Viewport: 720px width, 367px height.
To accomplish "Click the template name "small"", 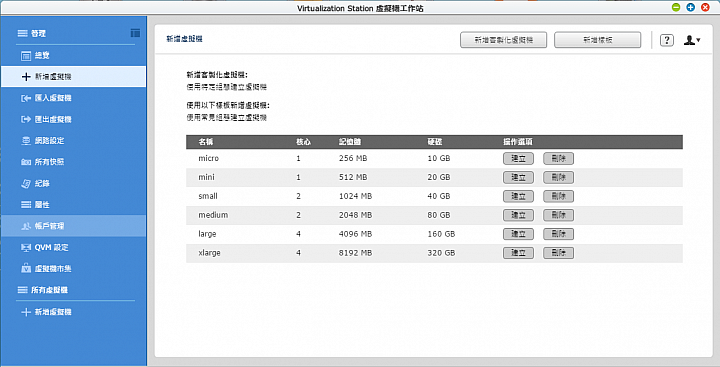I will coord(208,196).
